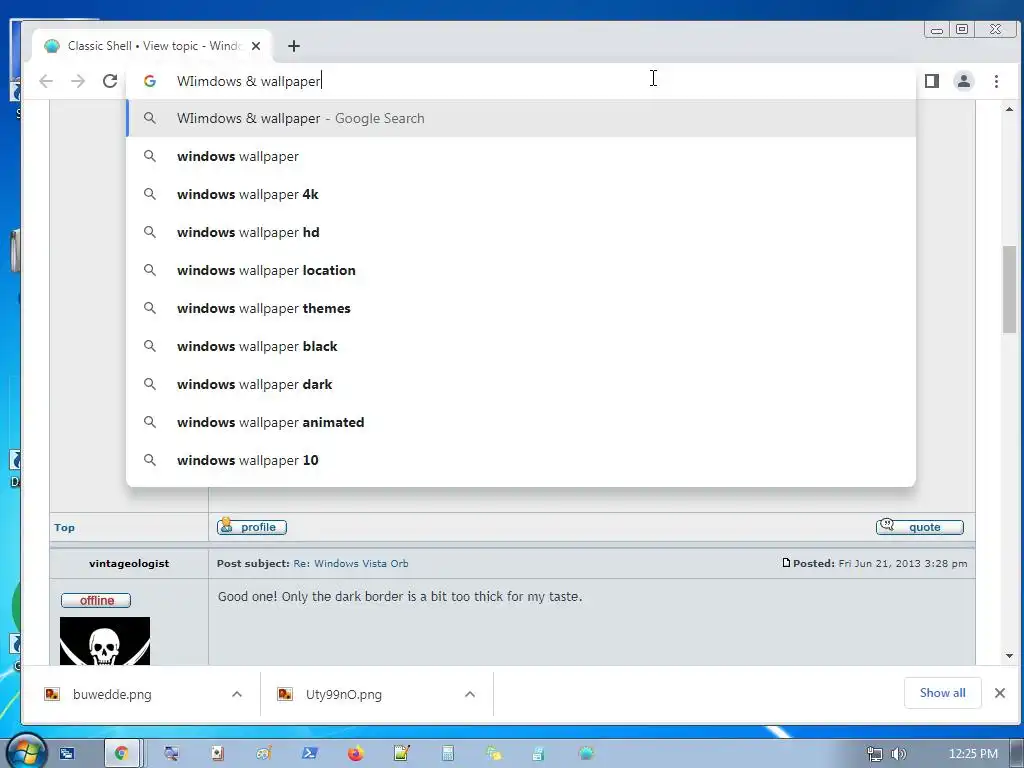Click the Top link
This screenshot has width=1024, height=768.
tap(64, 527)
